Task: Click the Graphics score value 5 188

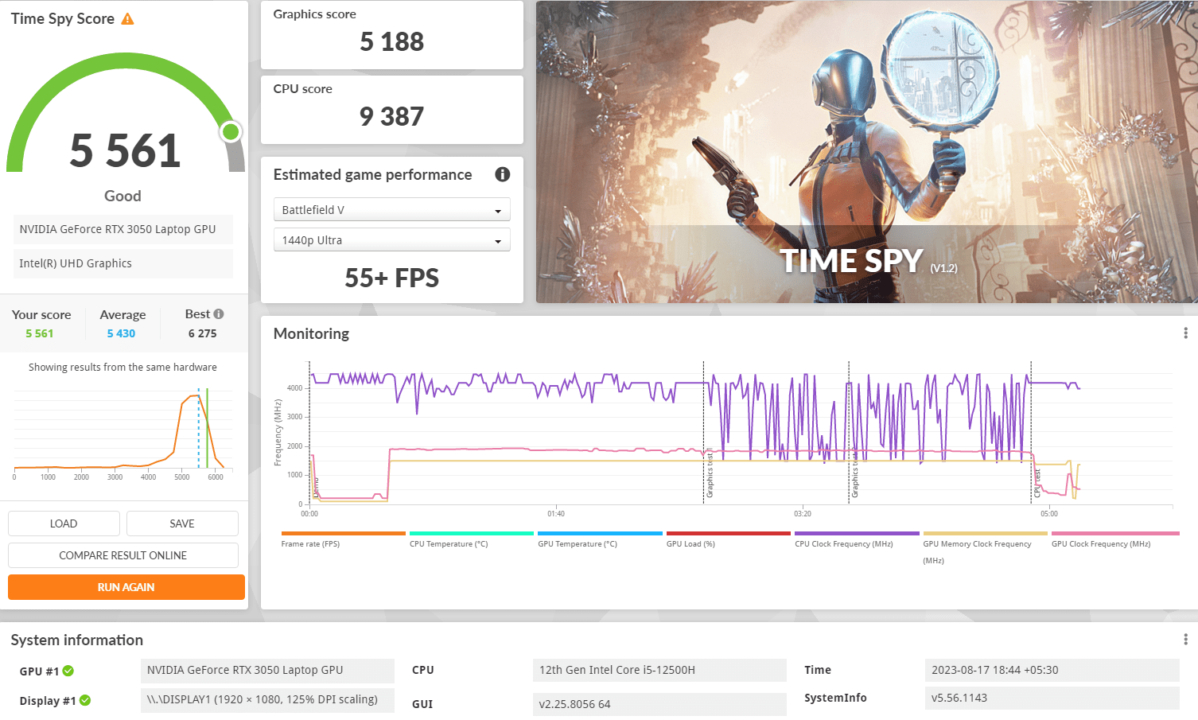Action: pyautogui.click(x=392, y=41)
